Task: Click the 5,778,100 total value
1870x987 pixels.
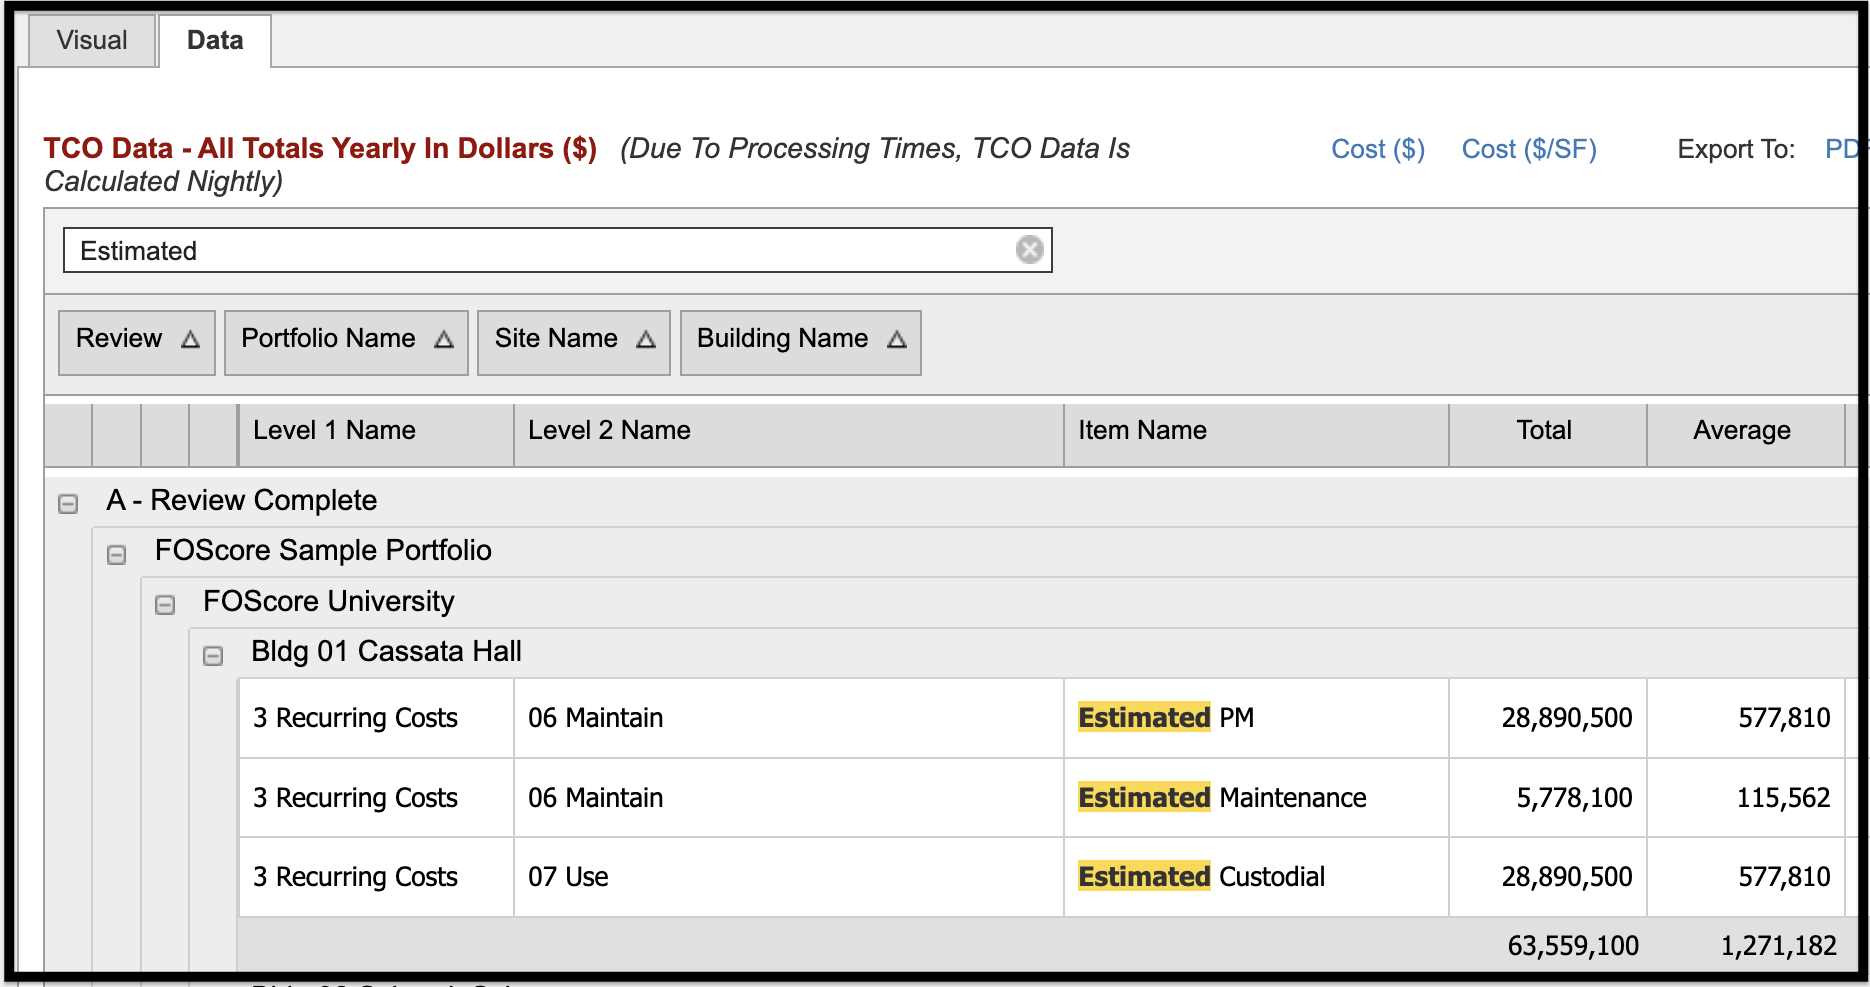Action: 1574,798
